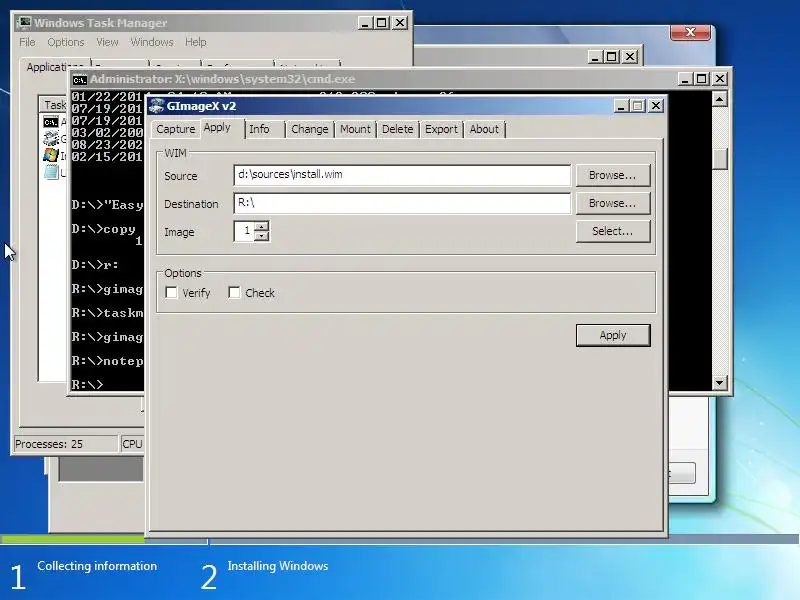Viewport: 800px width, 600px height.
Task: Select the Windows flag task icon in Task Manager
Action: [x=51, y=155]
